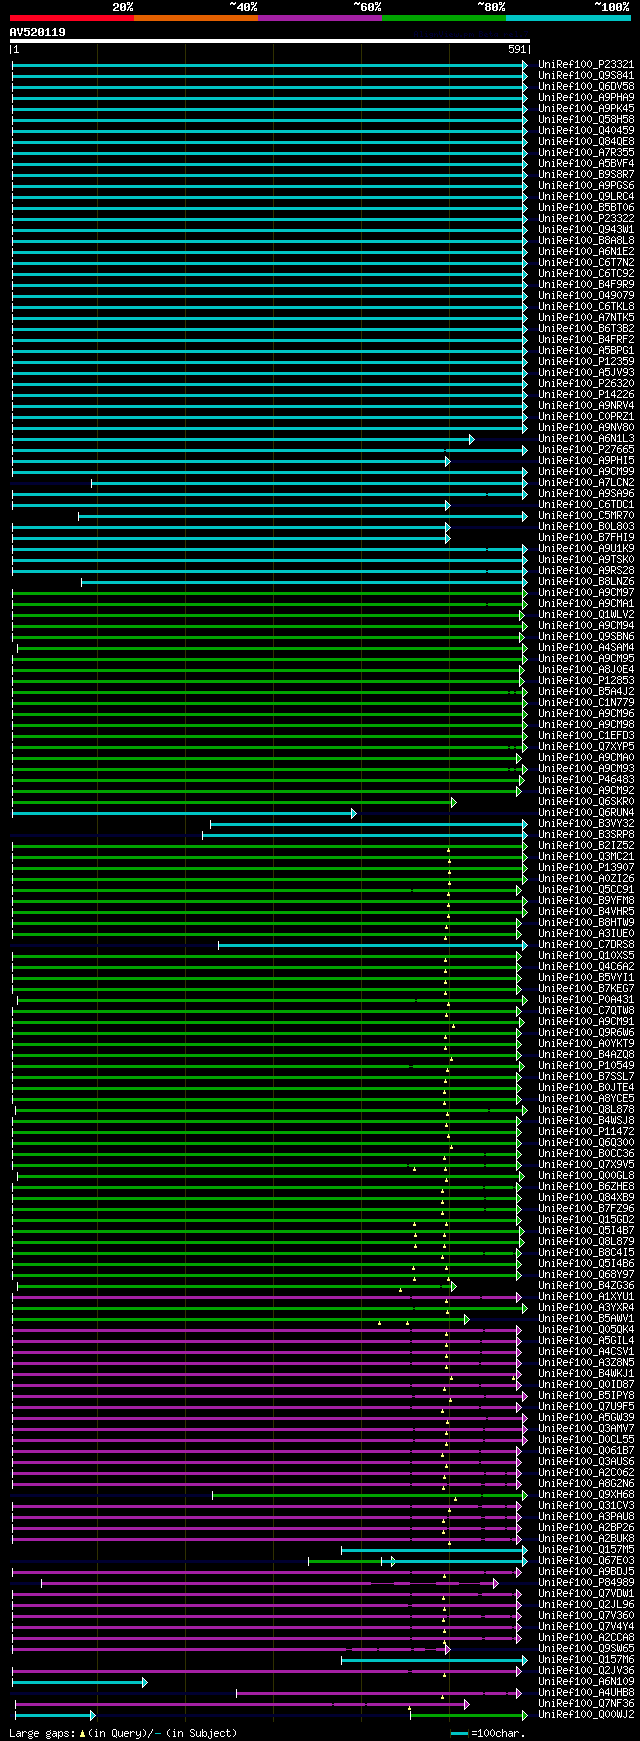This screenshot has height=1741, width=640.
Task: Open hit UniRef100_P12853
Action: click(x=586, y=680)
